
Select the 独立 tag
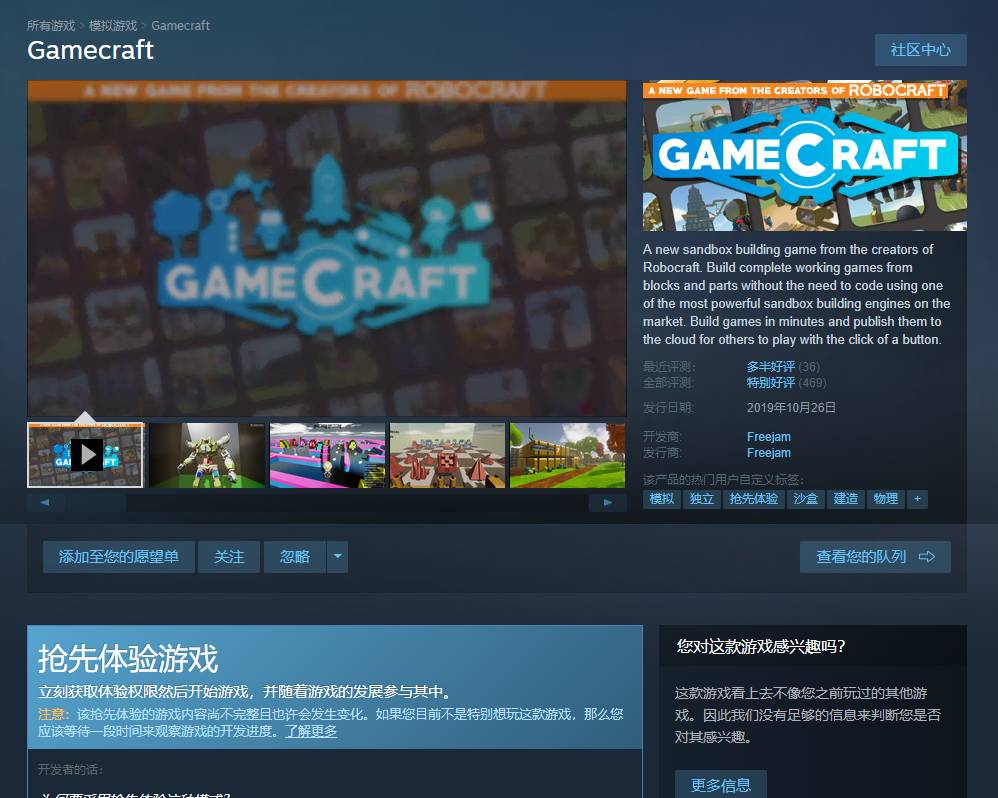(x=702, y=499)
